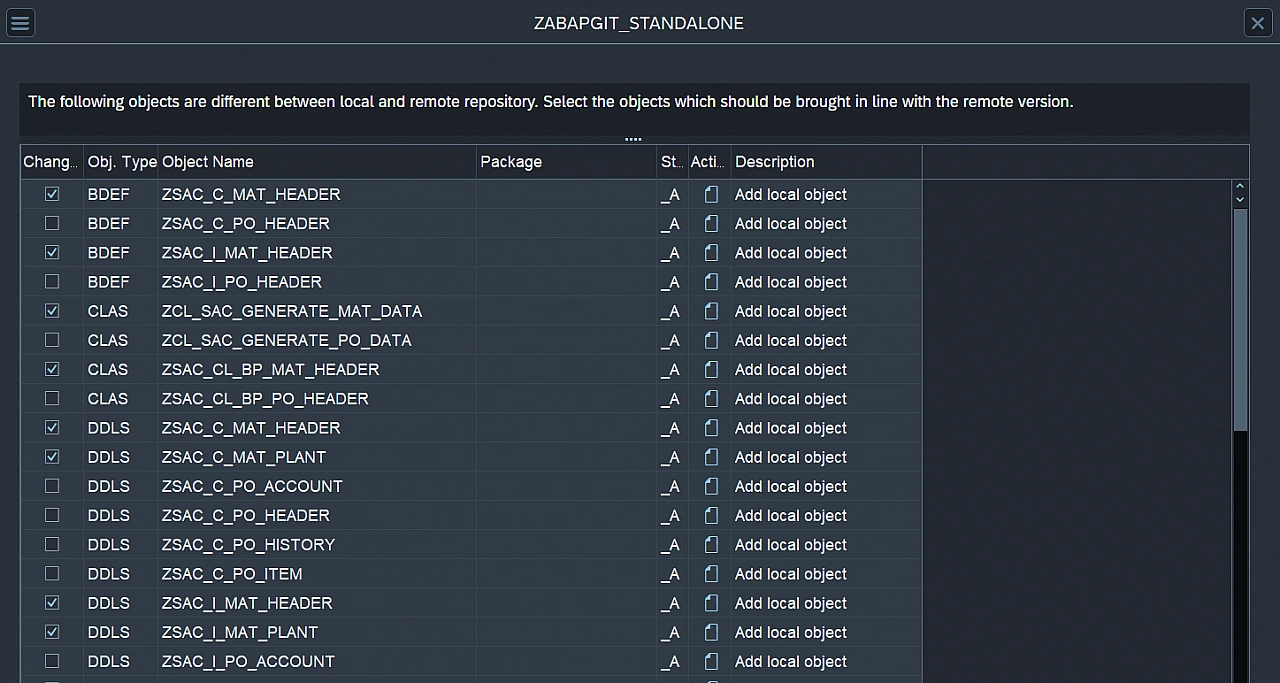Check the ZSAC_C_PO_HEADER BDEF checkbox
Viewport: 1280px width, 683px height.
52,223
